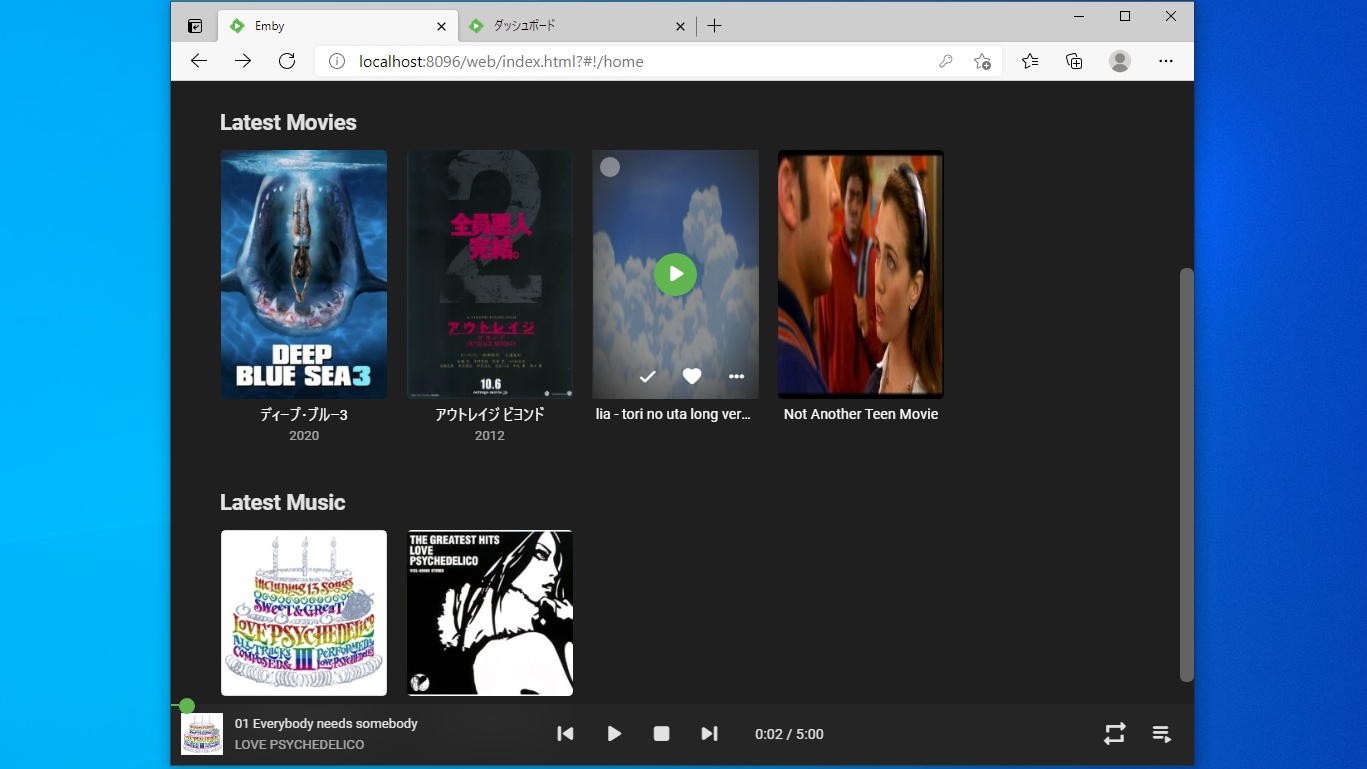Screen dimensions: 1367x769
Task: Open the tab actions menu icon
Action: click(x=195, y=26)
